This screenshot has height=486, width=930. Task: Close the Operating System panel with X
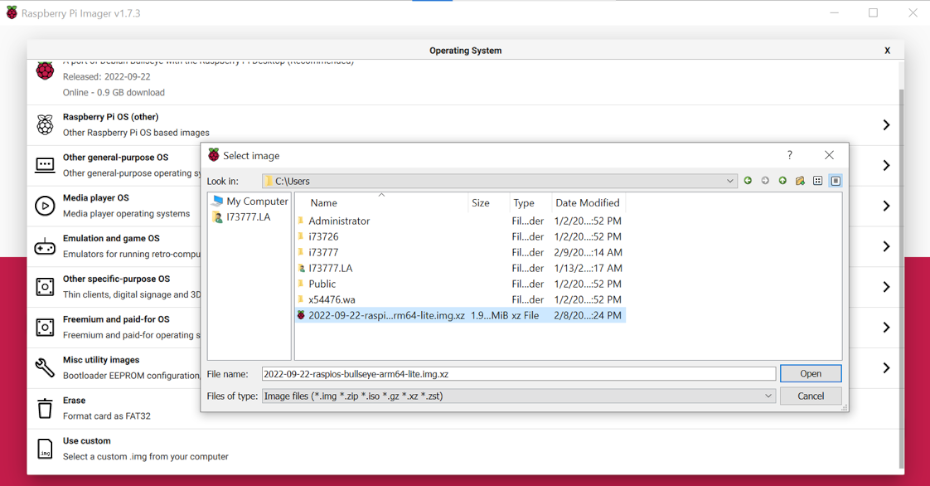(x=887, y=50)
